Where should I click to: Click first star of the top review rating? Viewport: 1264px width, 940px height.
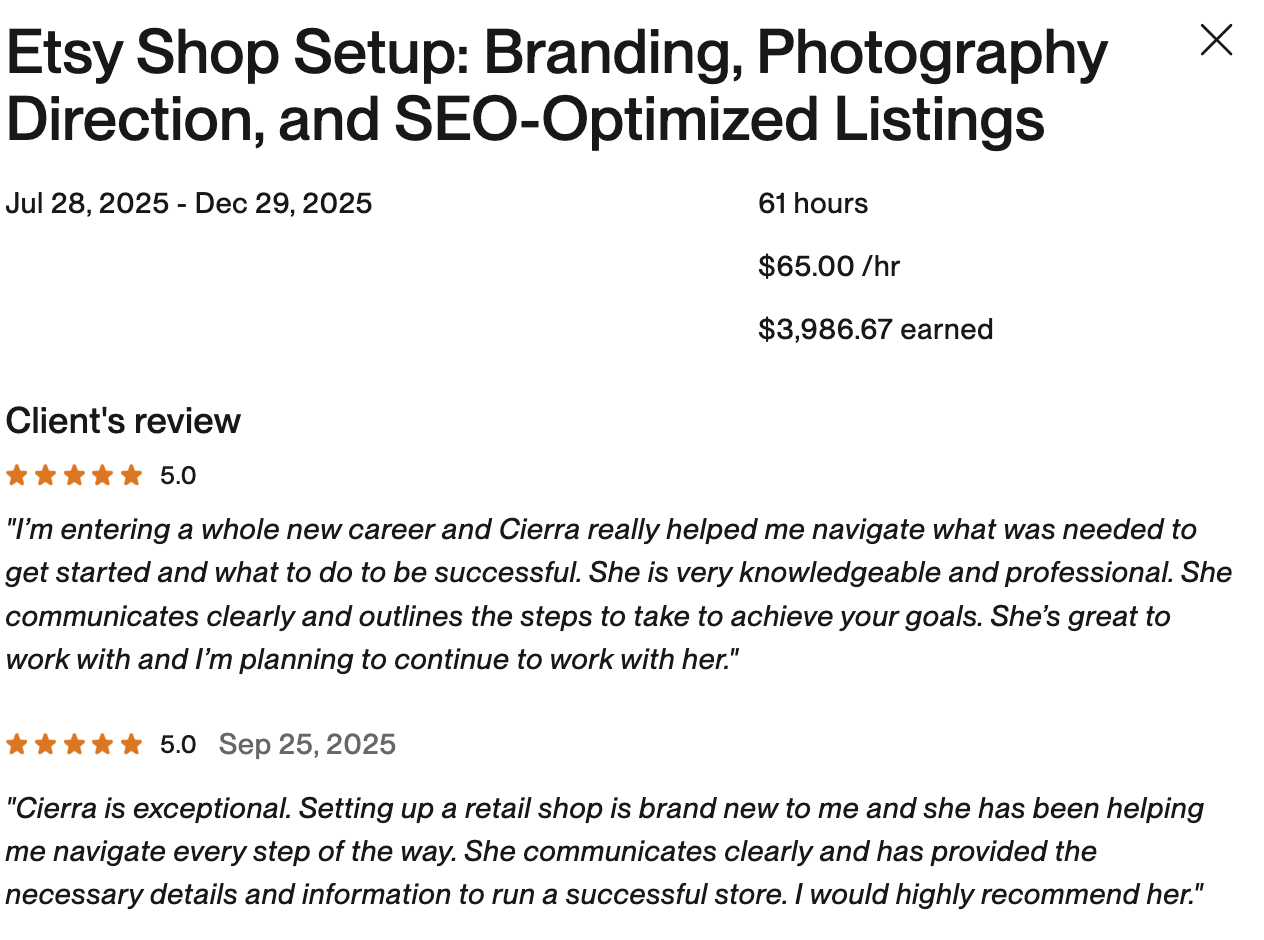(17, 475)
